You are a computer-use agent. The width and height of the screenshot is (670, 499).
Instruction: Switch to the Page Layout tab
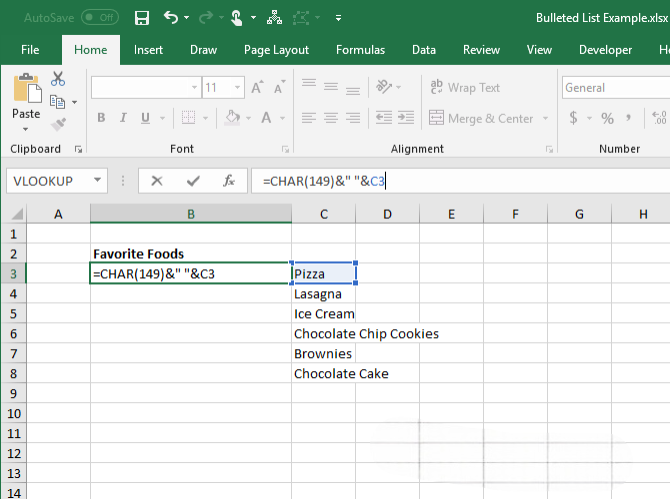tap(276, 50)
